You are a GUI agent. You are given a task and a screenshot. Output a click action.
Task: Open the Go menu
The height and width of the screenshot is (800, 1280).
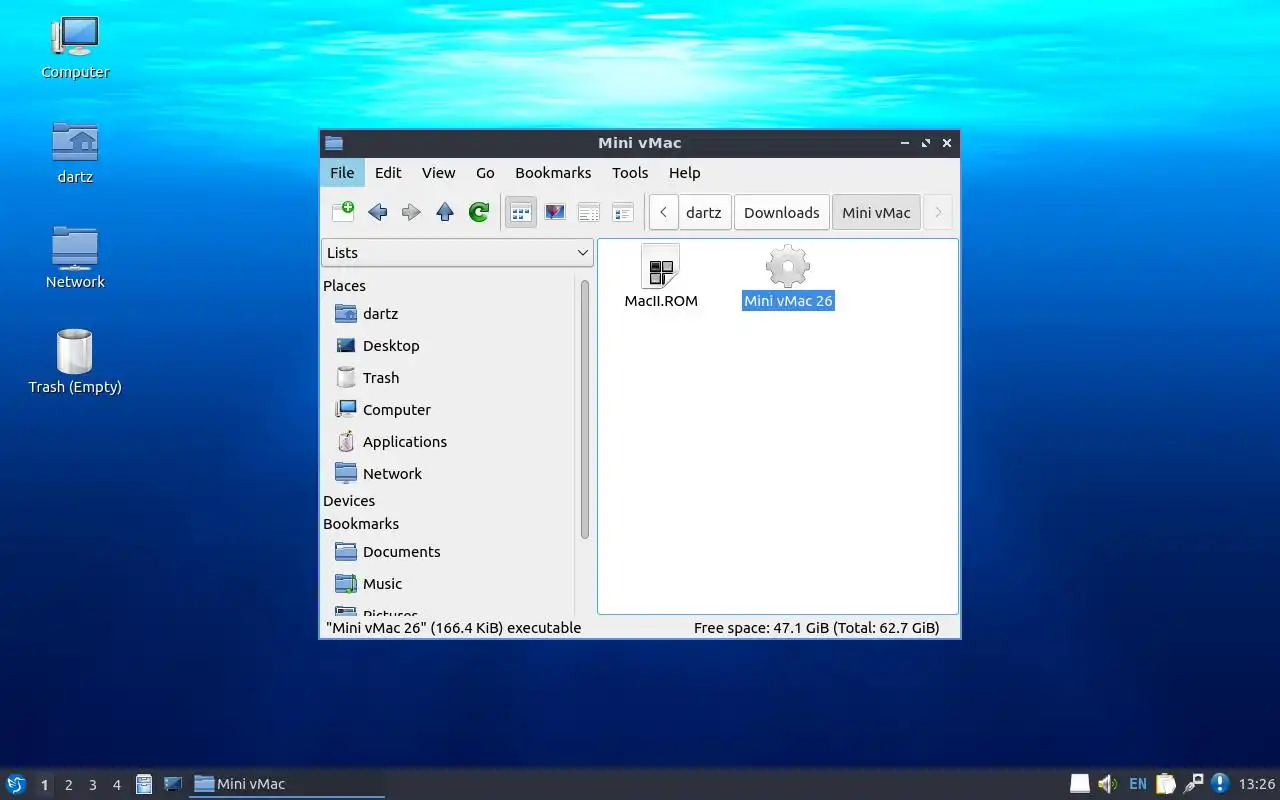[x=485, y=172]
